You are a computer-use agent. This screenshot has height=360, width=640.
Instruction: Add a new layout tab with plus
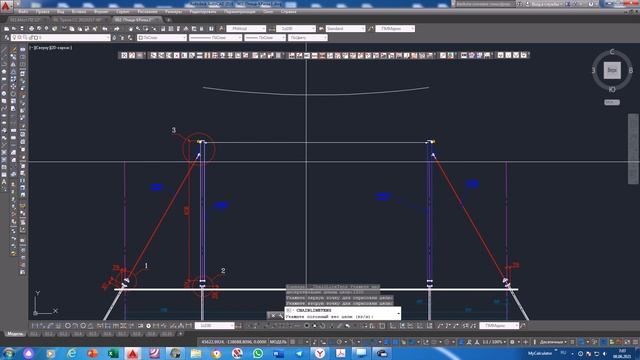coord(180,334)
